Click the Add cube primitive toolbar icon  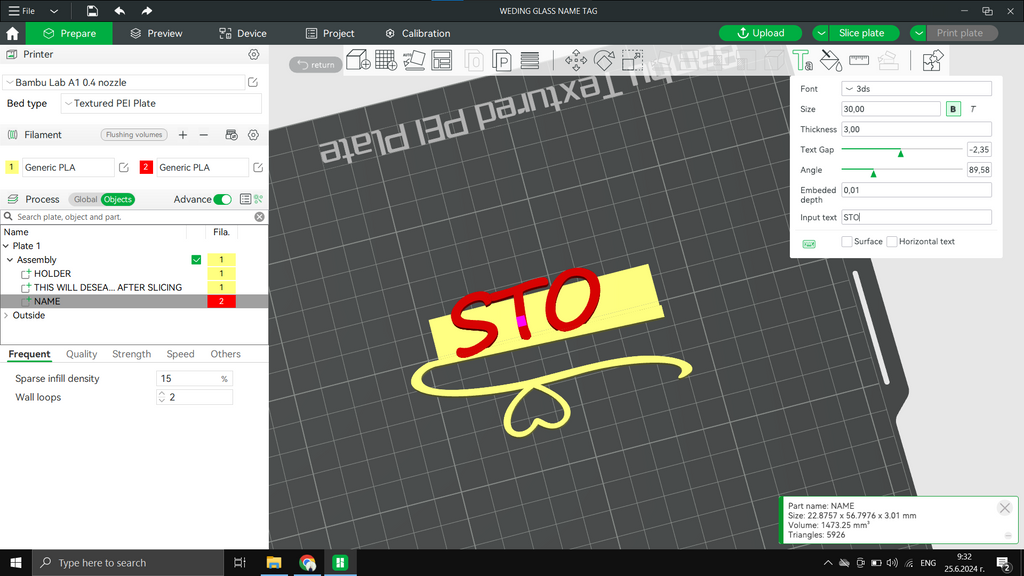pos(358,61)
